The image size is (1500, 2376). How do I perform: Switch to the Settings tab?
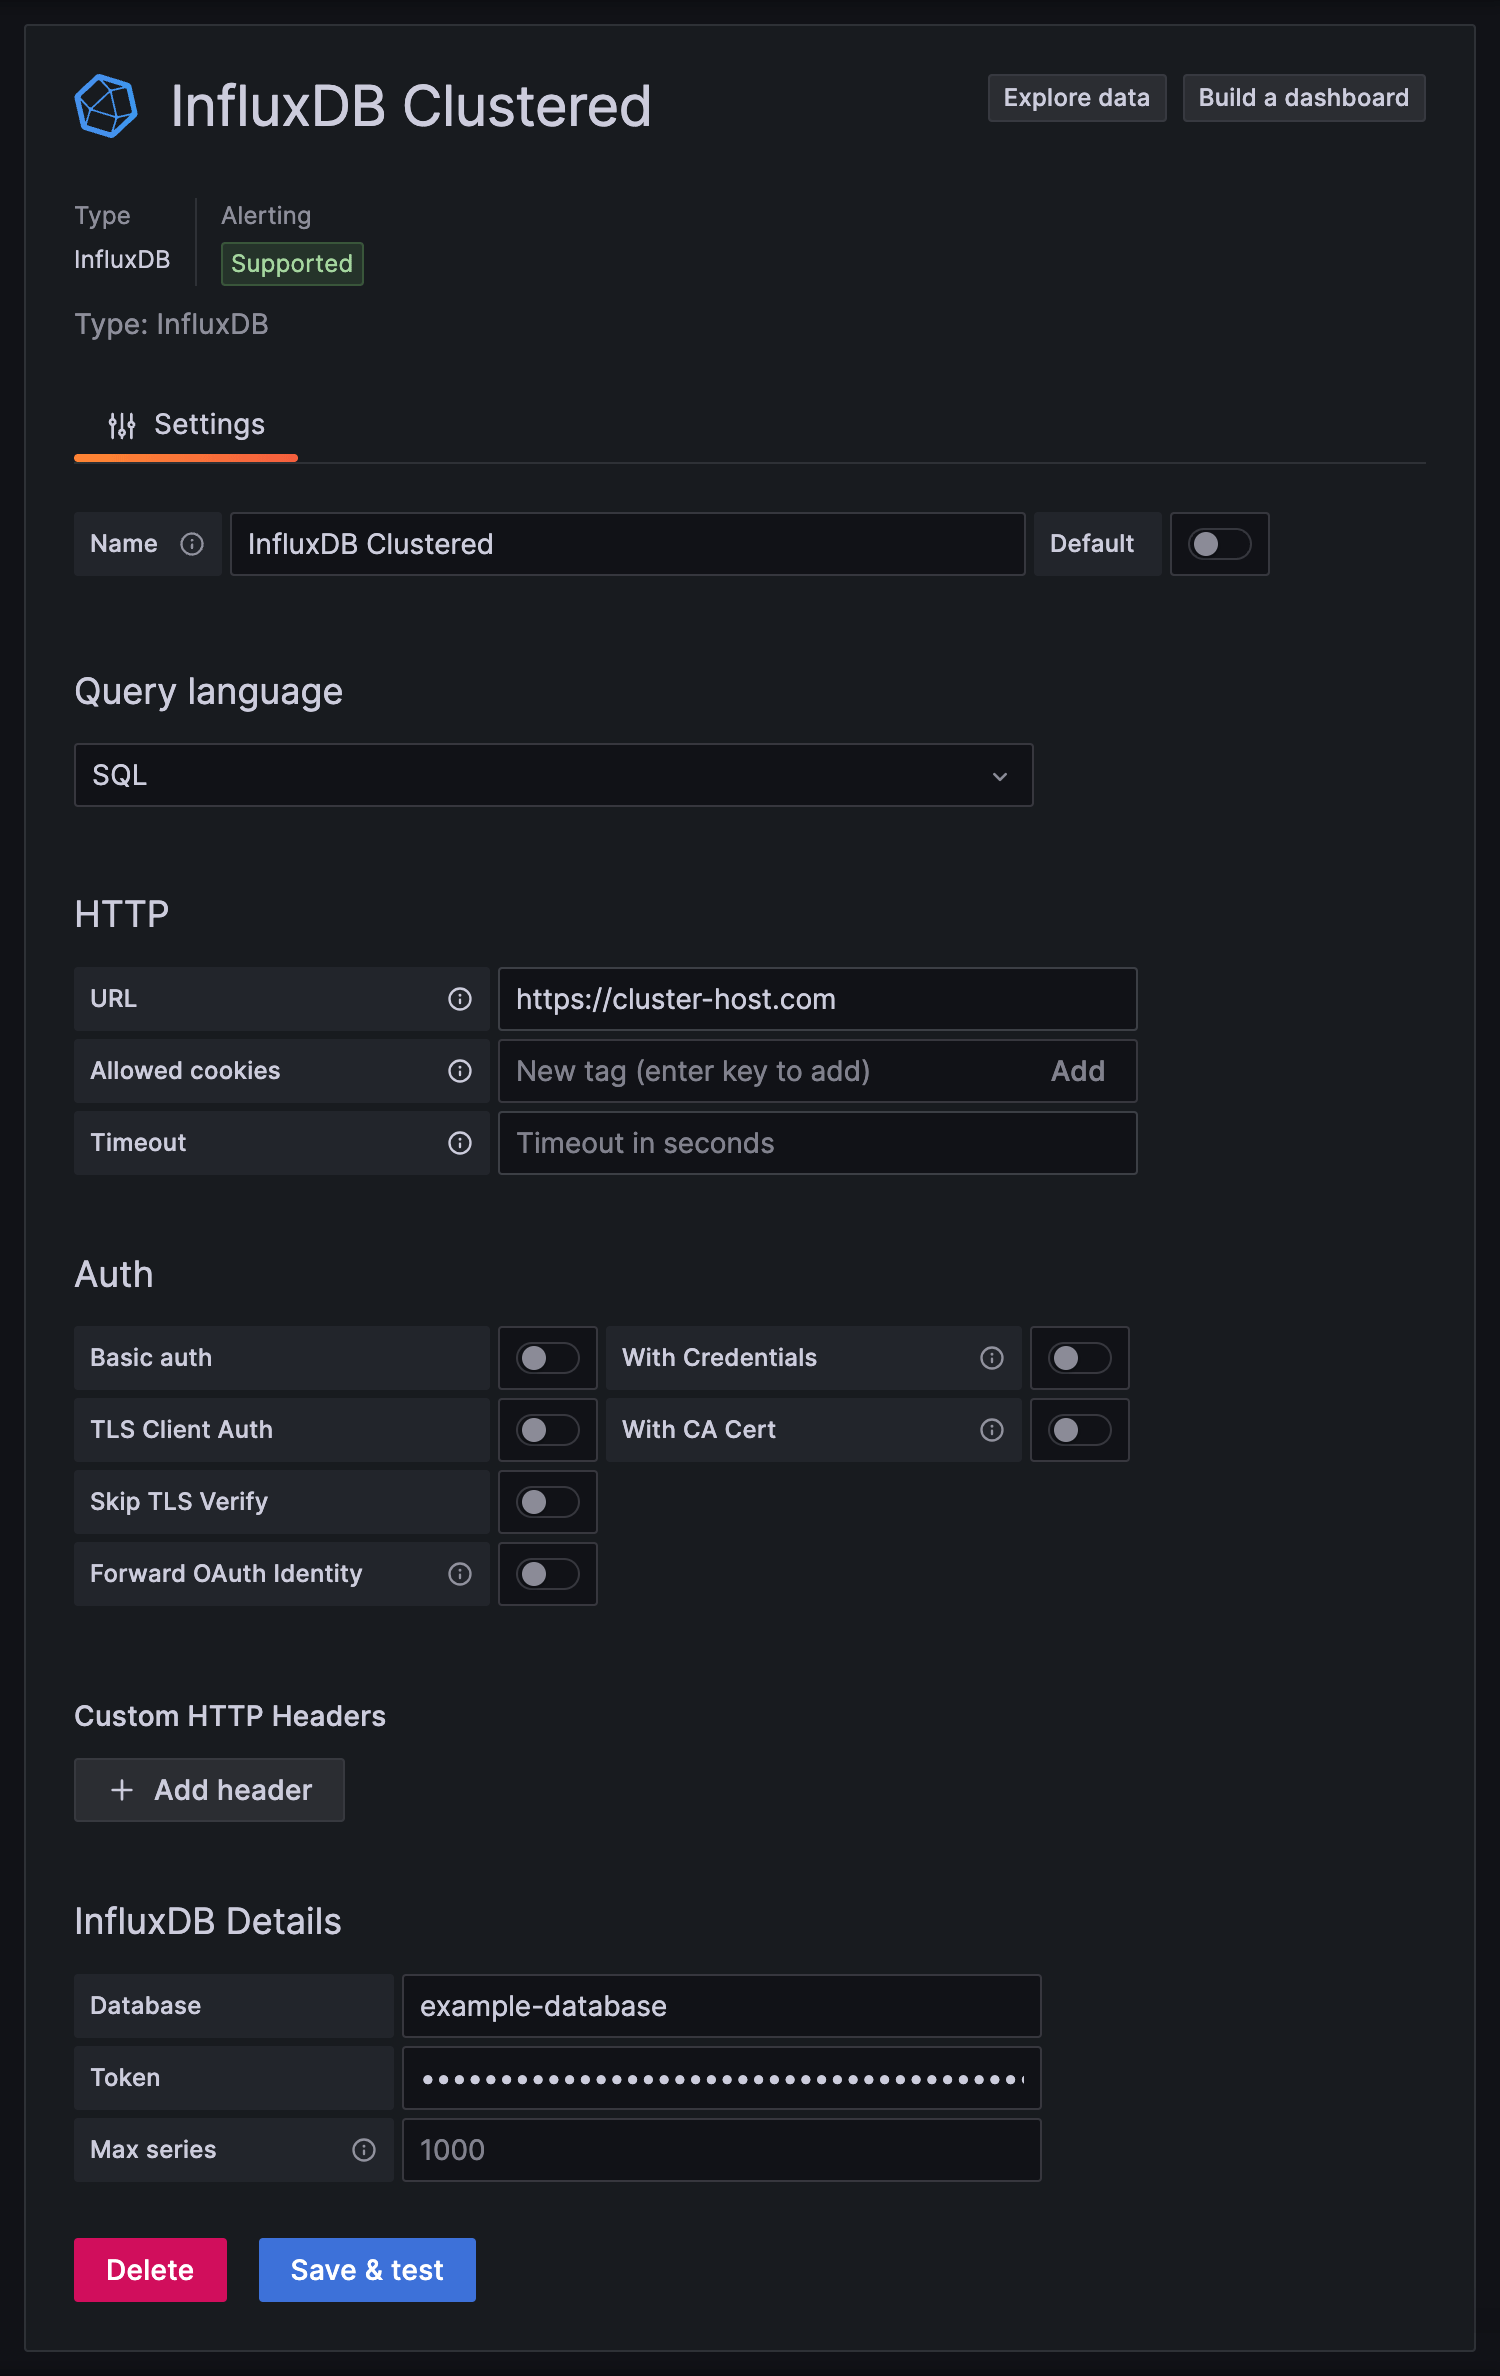[x=187, y=425]
